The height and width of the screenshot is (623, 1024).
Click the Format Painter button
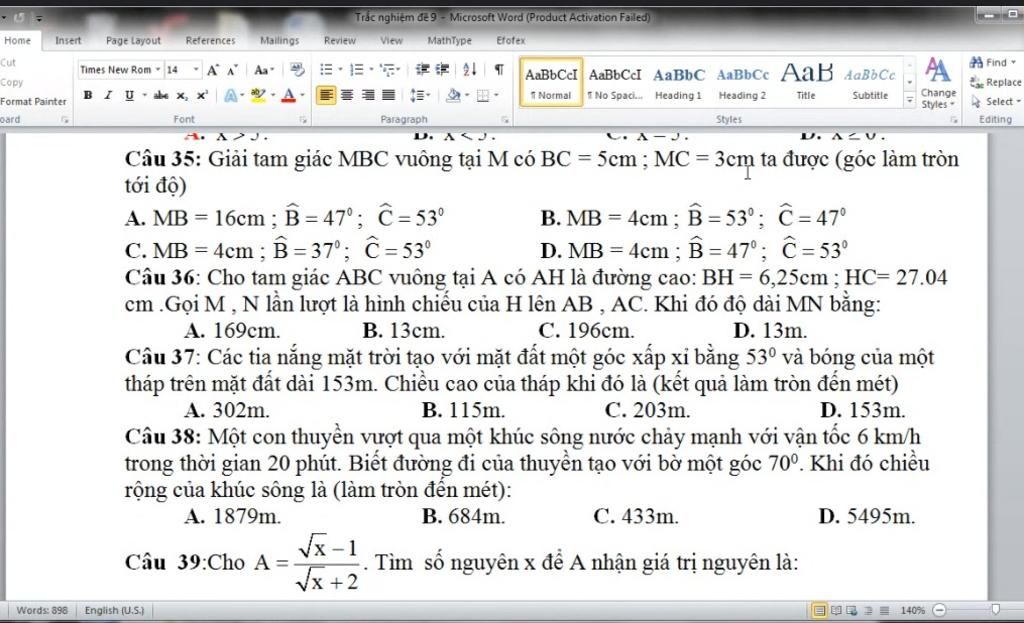click(33, 102)
